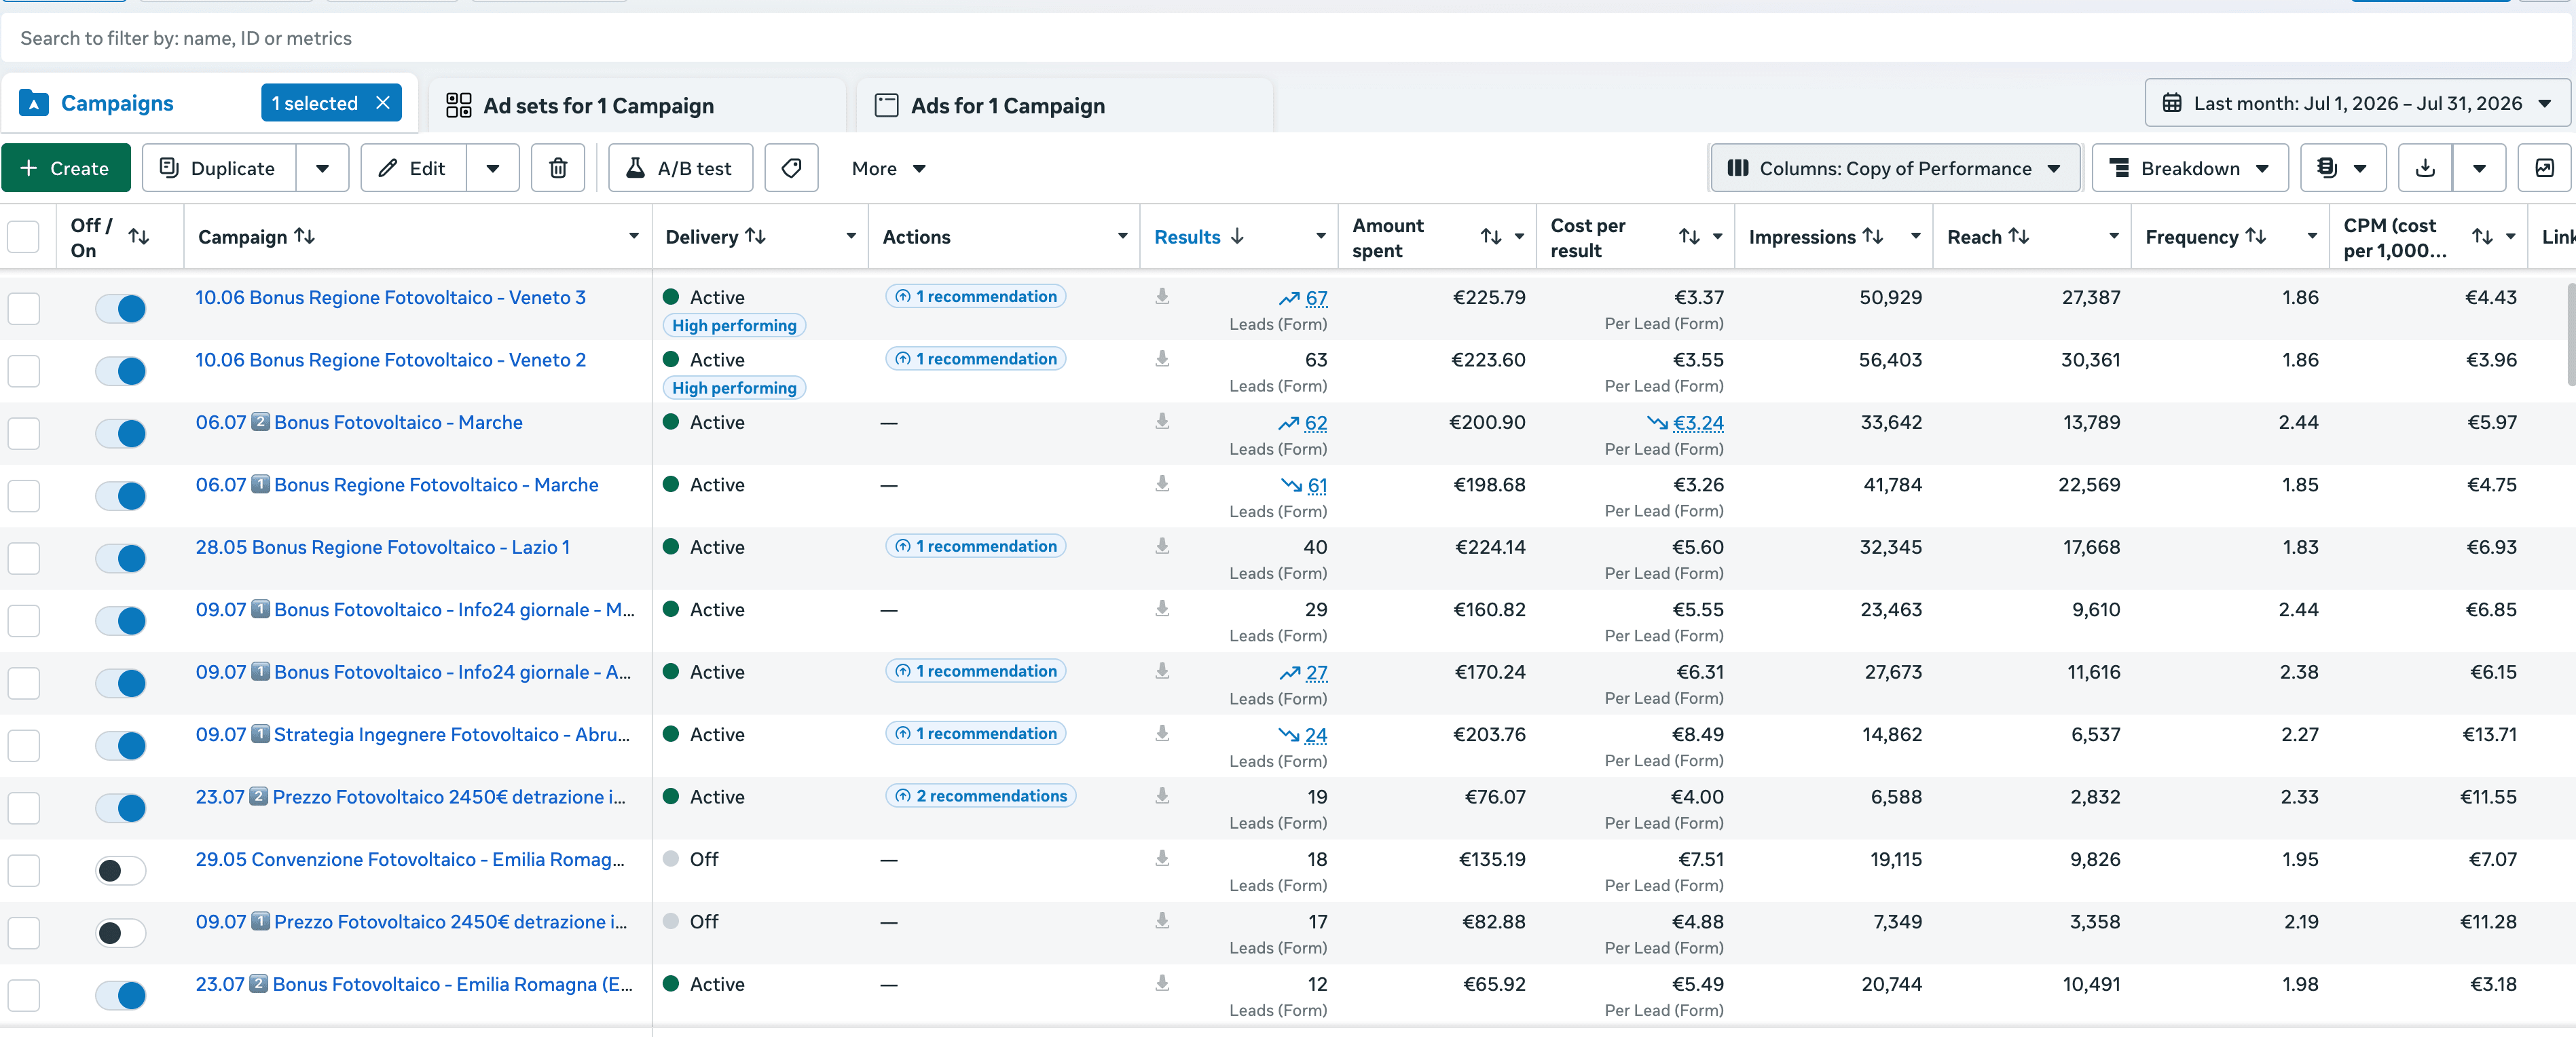Click the reports stacked icon button
Image resolution: width=2576 pixels, height=1037 pixels.
(2343, 168)
